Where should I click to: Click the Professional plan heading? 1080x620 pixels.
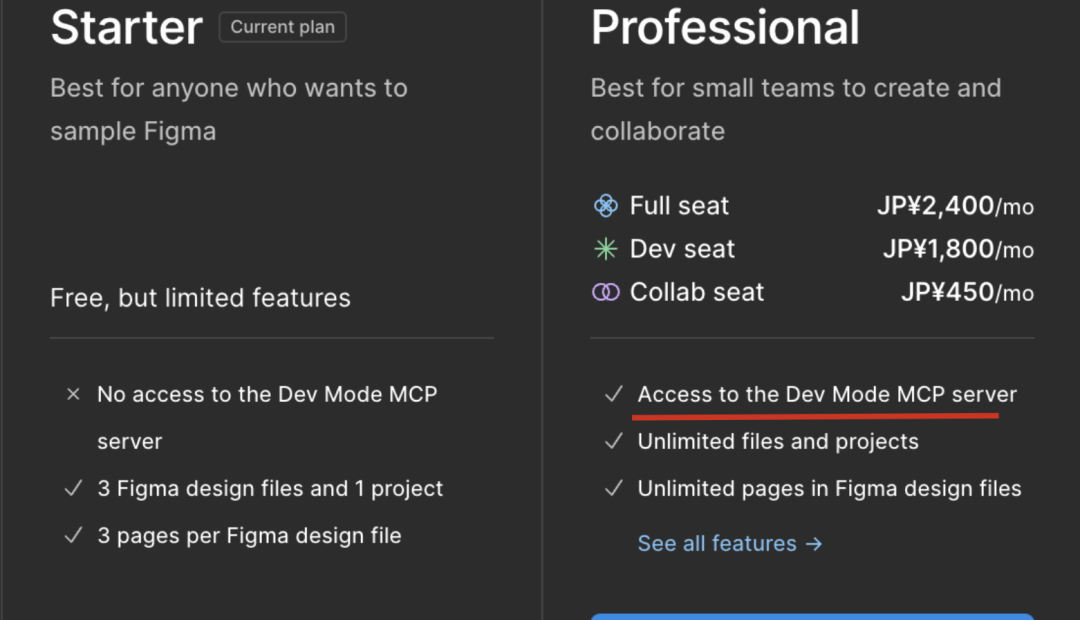pos(725,28)
